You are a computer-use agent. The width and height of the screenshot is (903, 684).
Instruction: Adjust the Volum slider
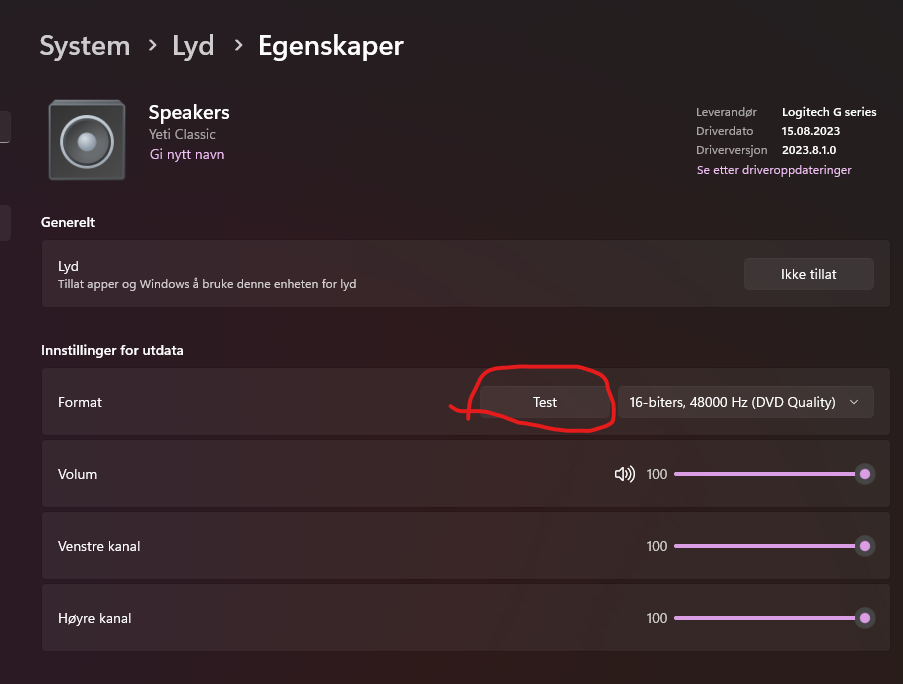pyautogui.click(x=775, y=474)
